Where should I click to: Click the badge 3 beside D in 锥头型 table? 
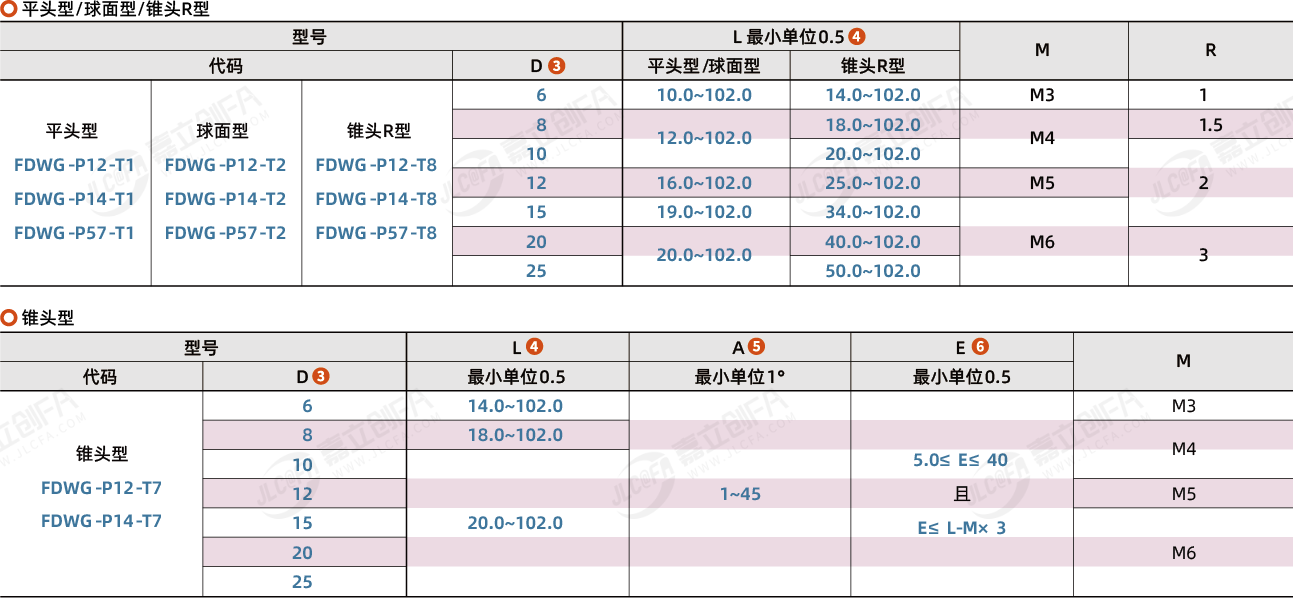point(320,377)
